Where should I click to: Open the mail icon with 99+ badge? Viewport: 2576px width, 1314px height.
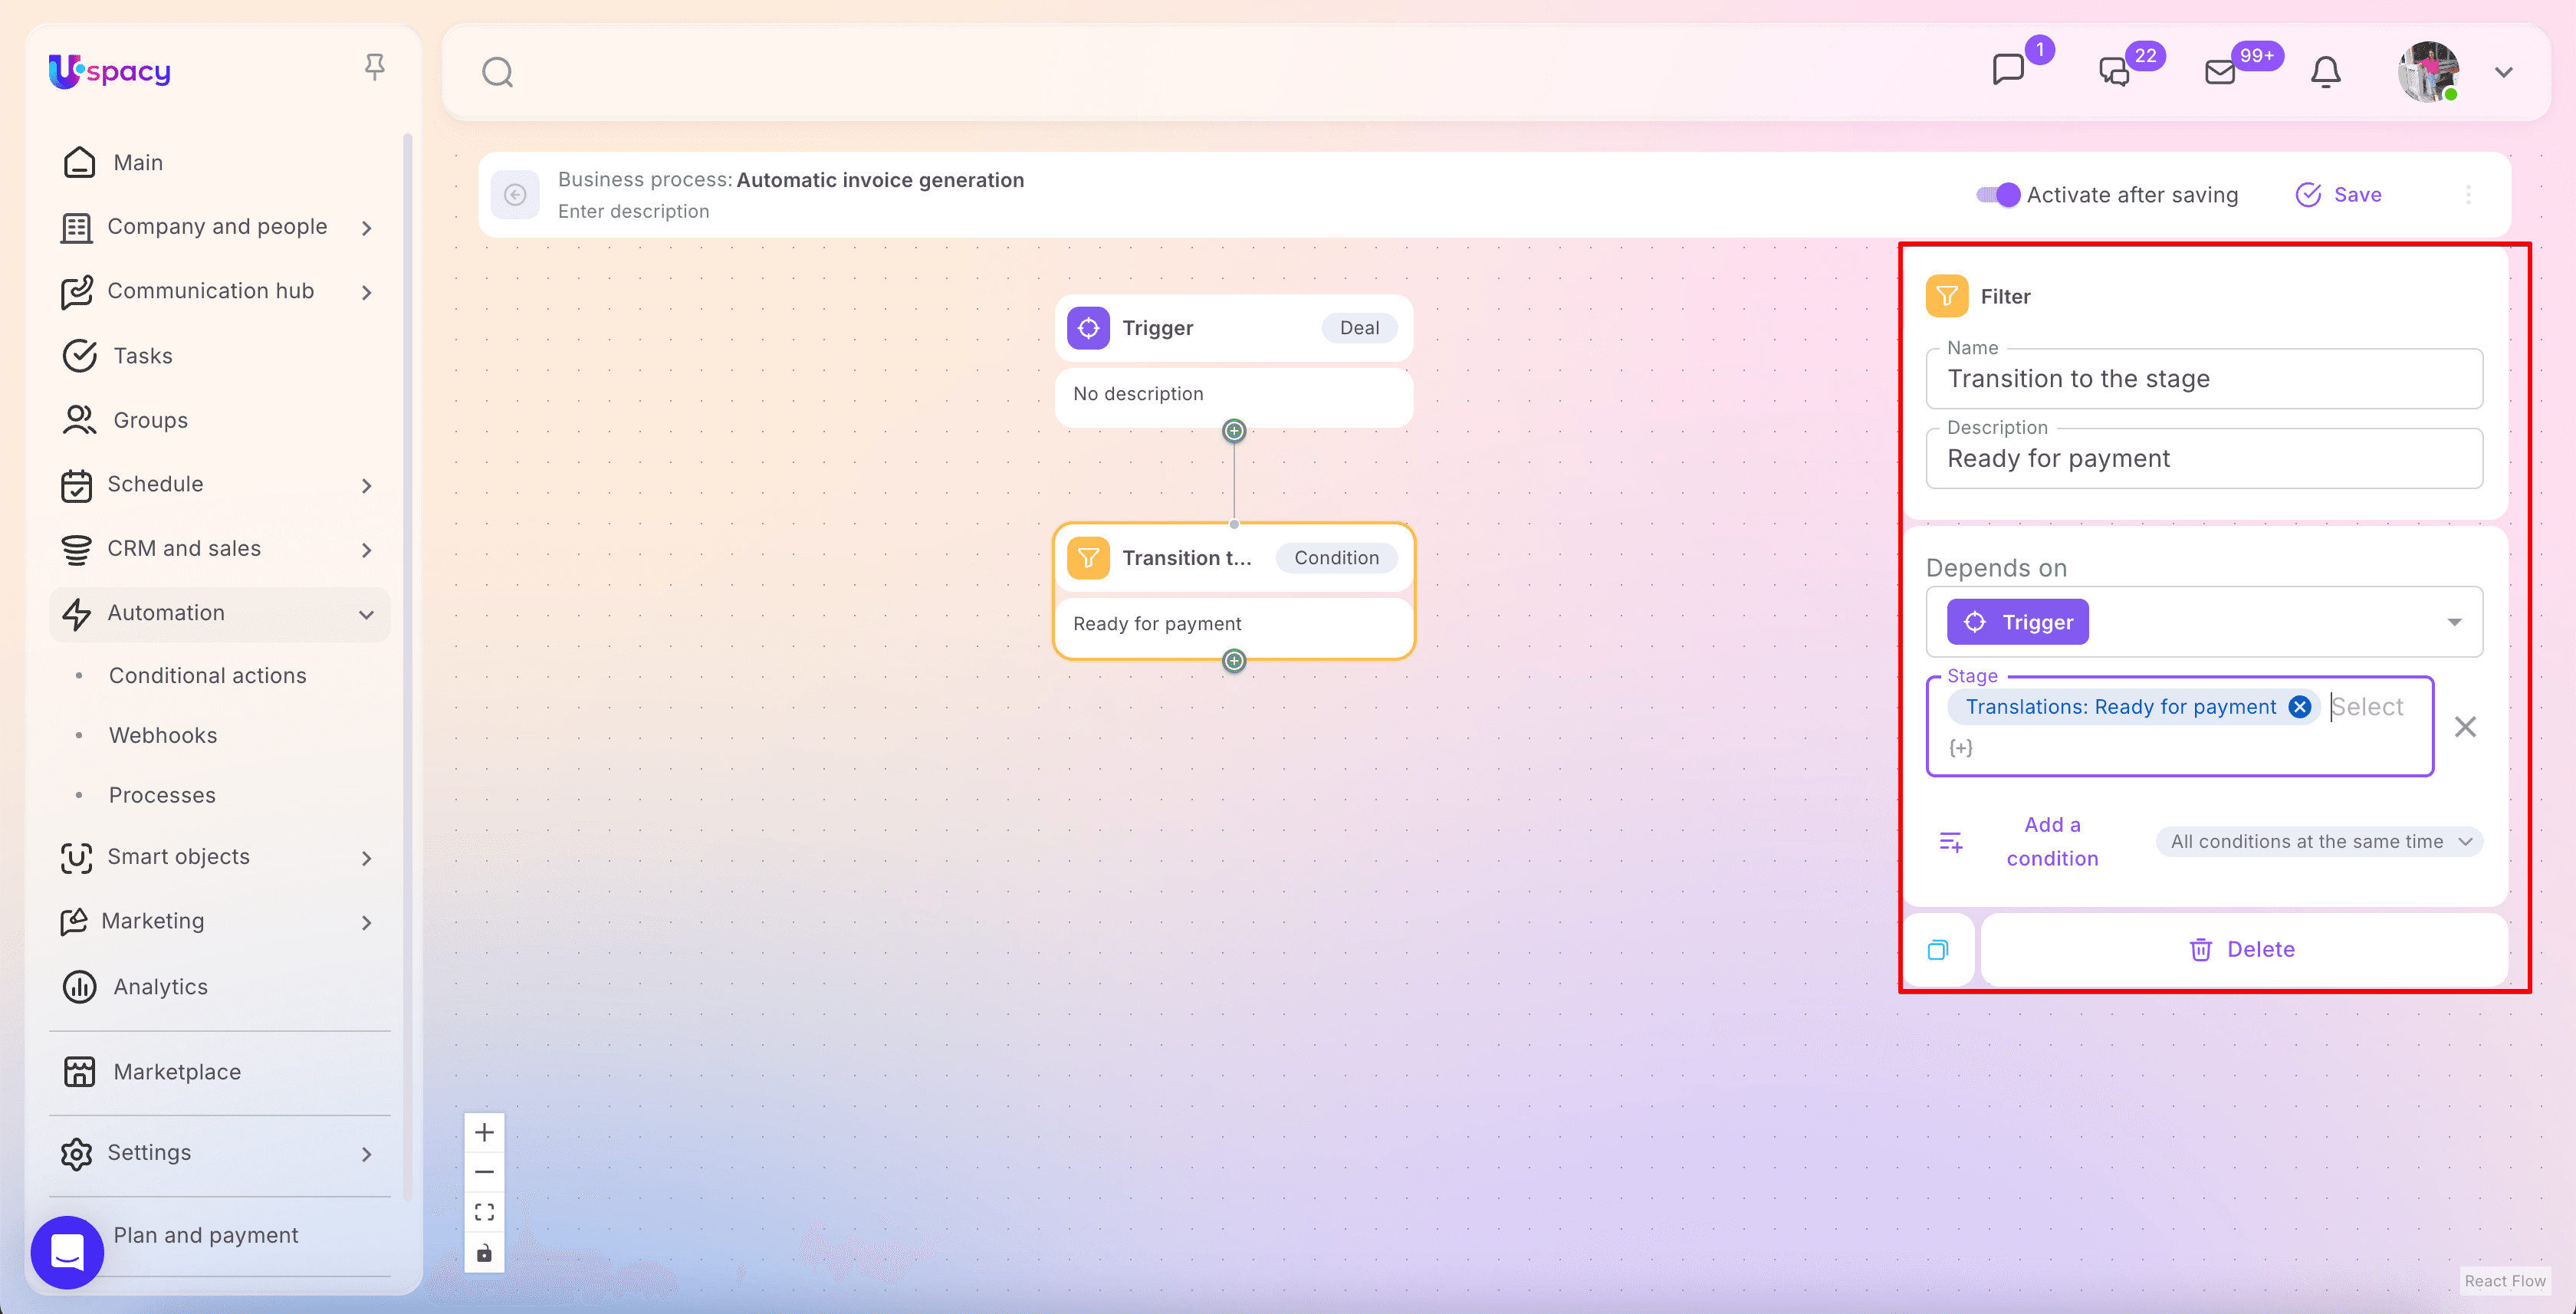tap(2220, 72)
